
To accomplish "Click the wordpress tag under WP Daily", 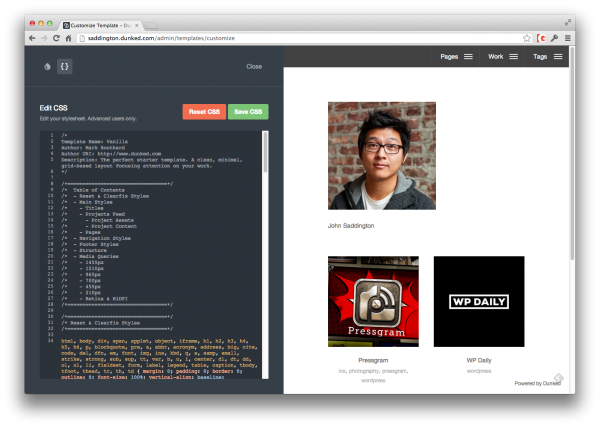I will pyautogui.click(x=479, y=371).
